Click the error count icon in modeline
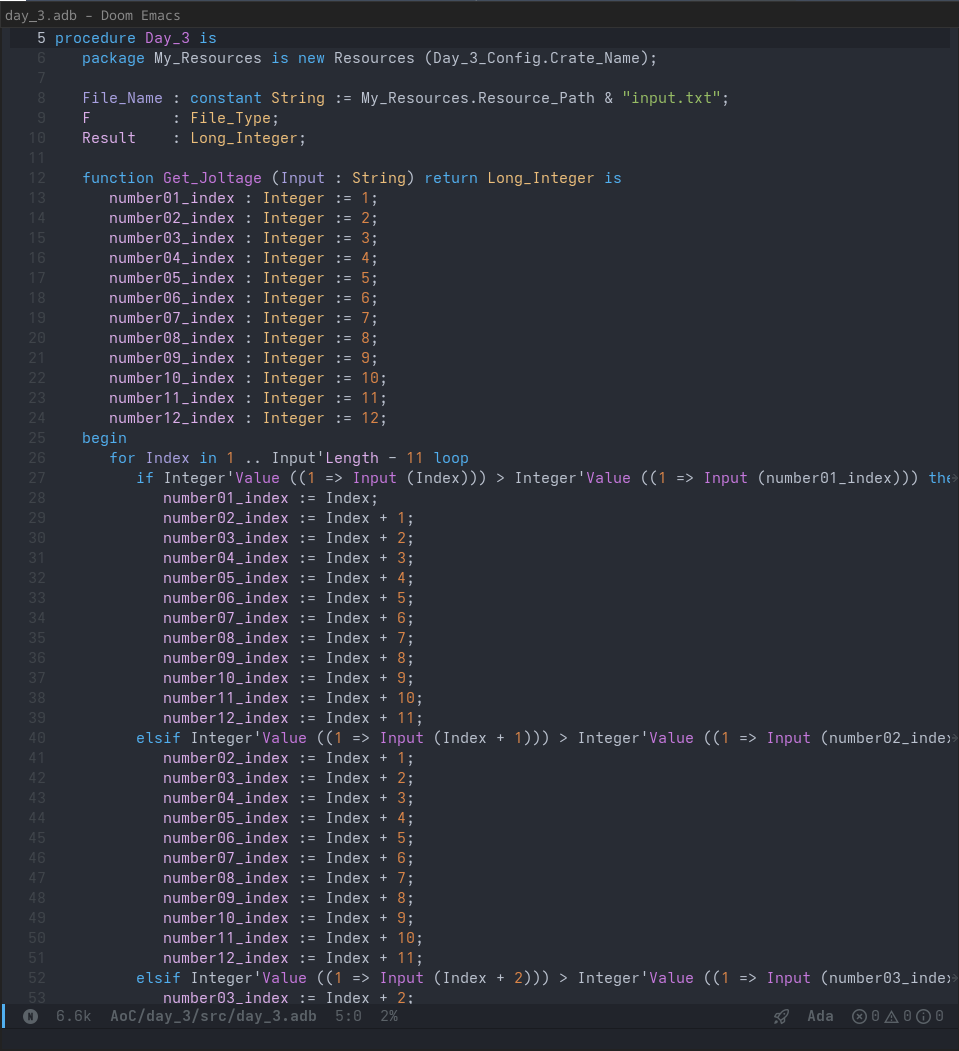 (x=859, y=1016)
